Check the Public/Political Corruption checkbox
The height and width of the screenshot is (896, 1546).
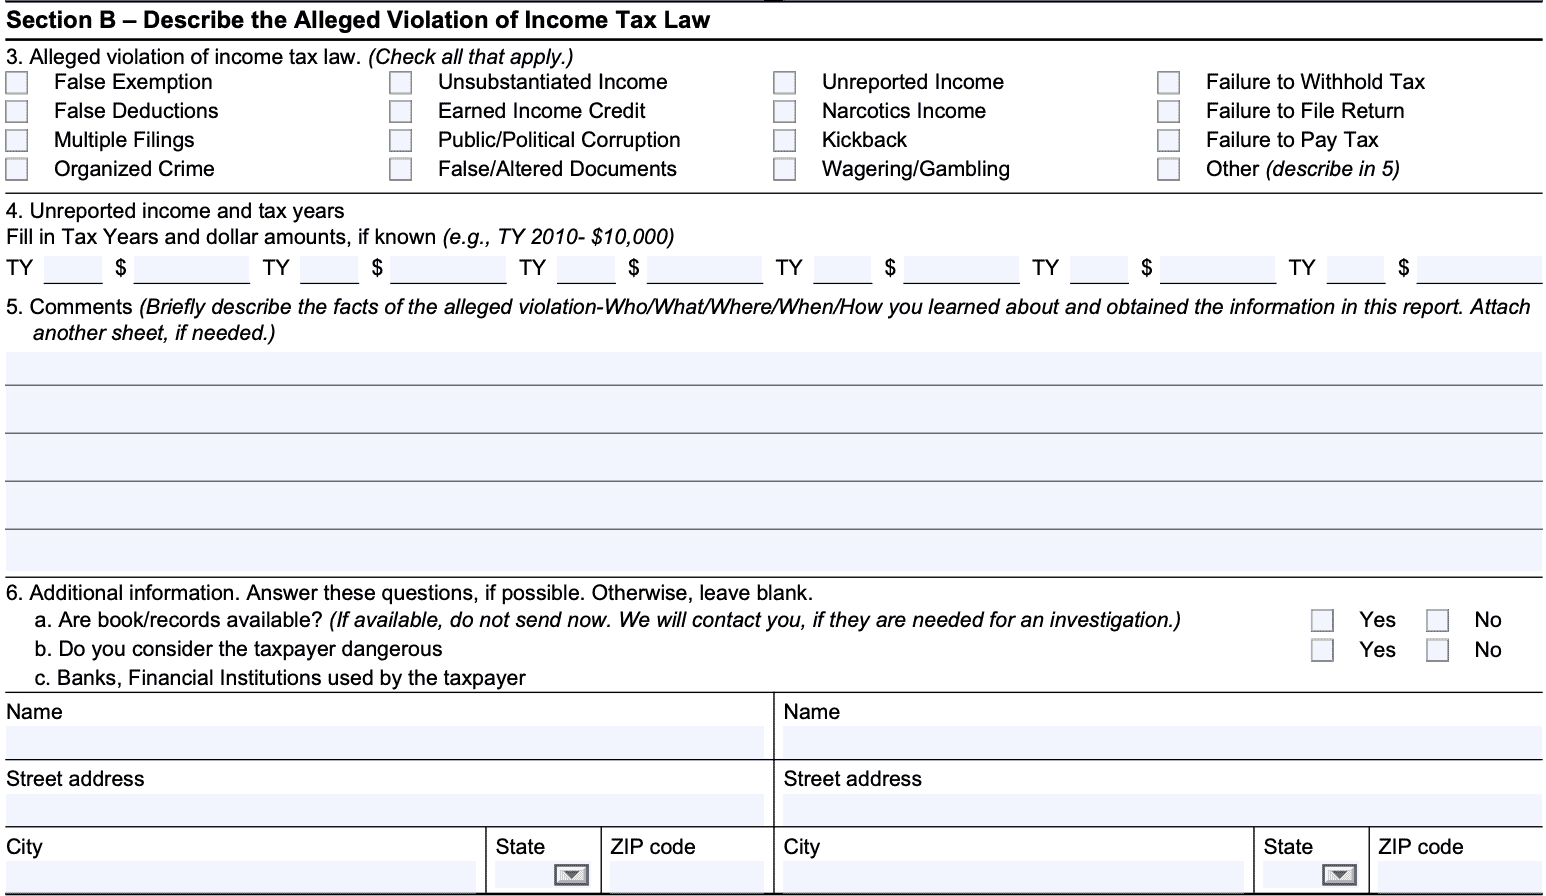coord(400,140)
